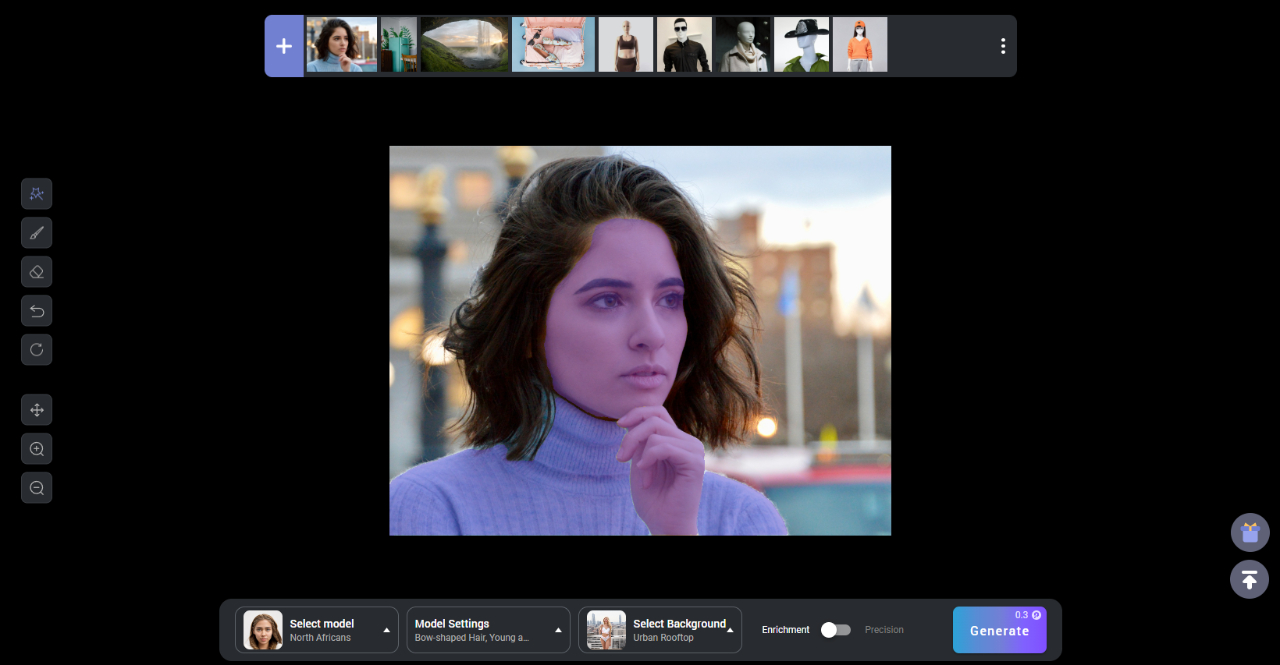The height and width of the screenshot is (665, 1280).
Task: Select the magic wand selection tool
Action: tap(36, 193)
